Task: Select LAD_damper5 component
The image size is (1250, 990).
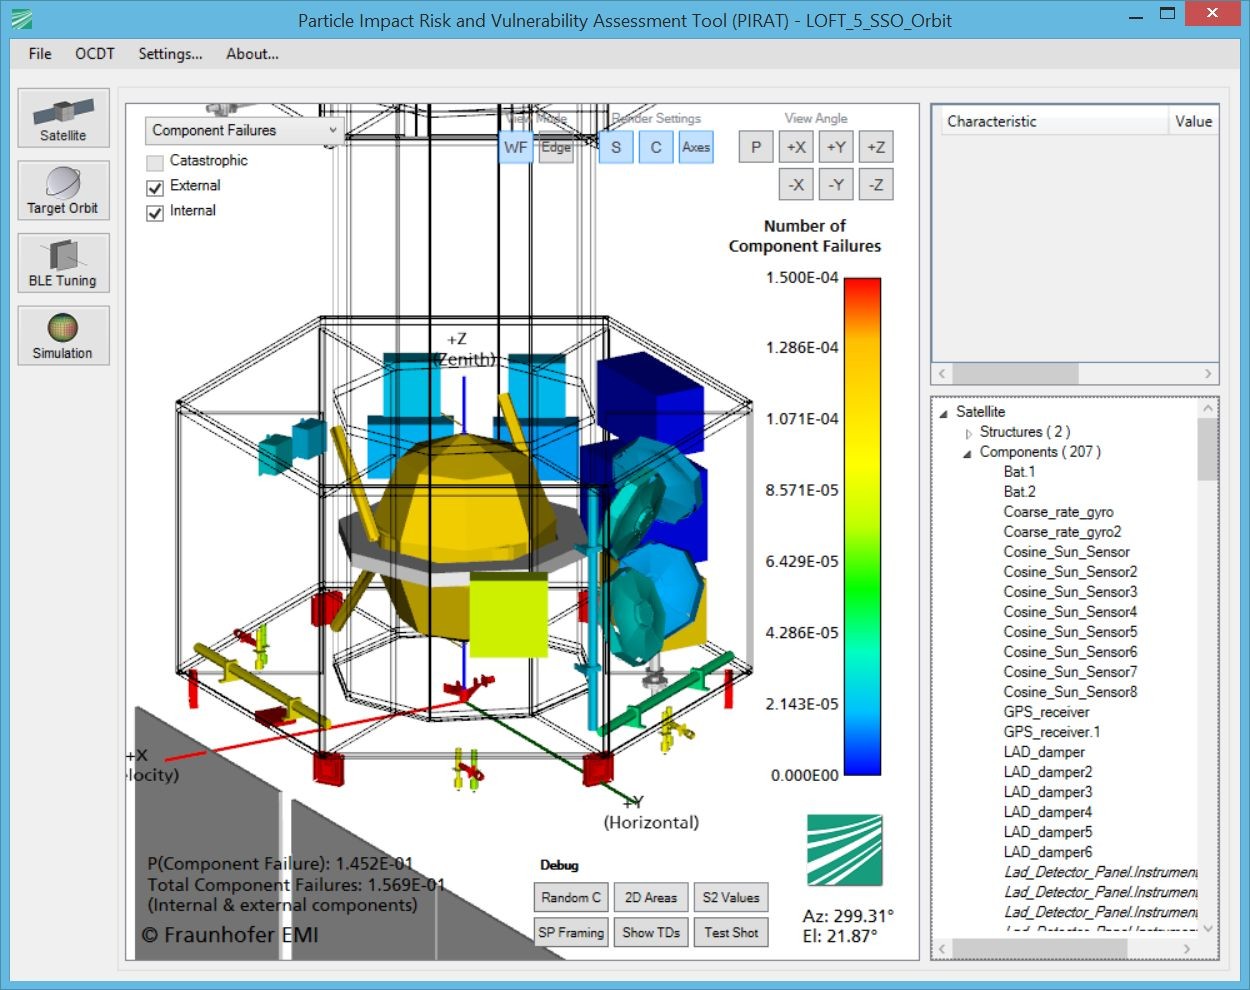Action: click(1048, 832)
